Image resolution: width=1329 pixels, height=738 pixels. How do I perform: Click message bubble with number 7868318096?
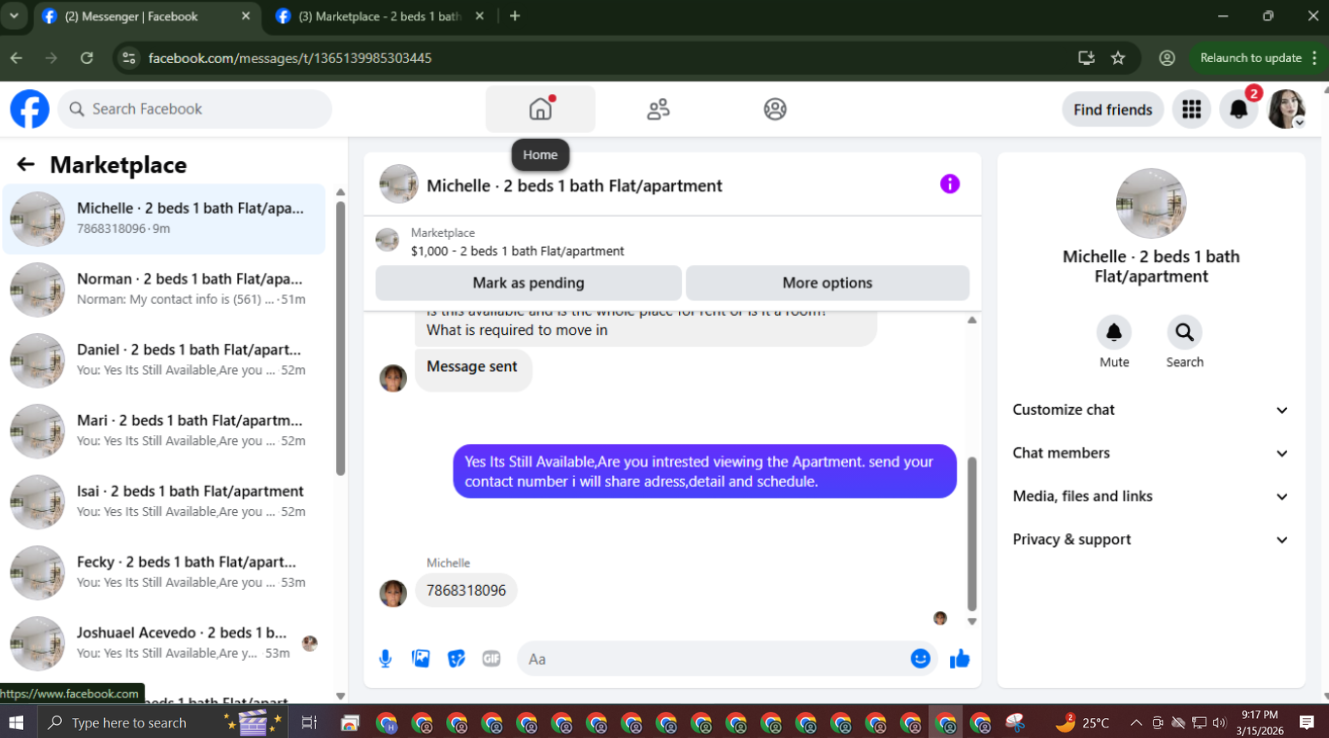click(x=466, y=590)
